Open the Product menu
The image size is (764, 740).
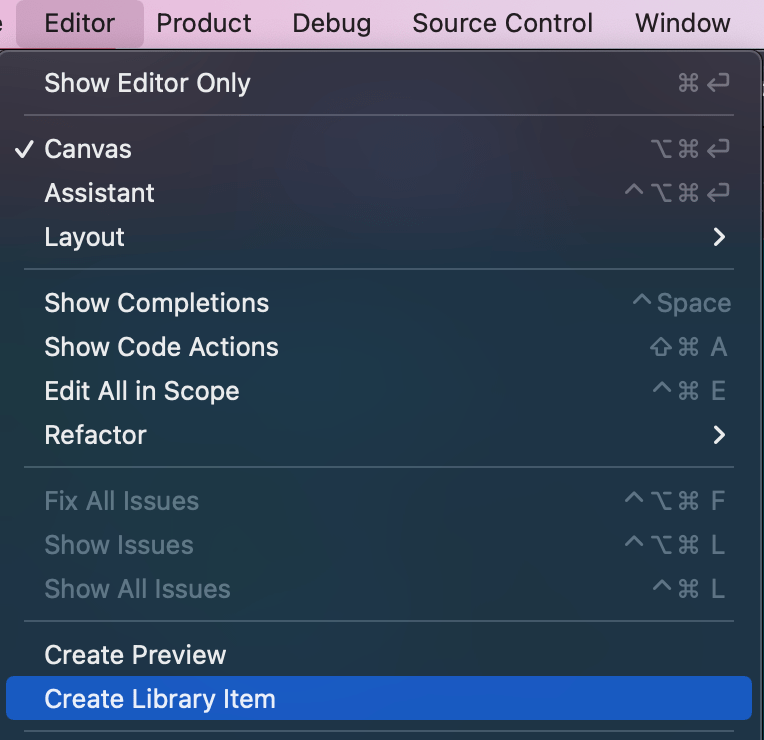(x=204, y=23)
